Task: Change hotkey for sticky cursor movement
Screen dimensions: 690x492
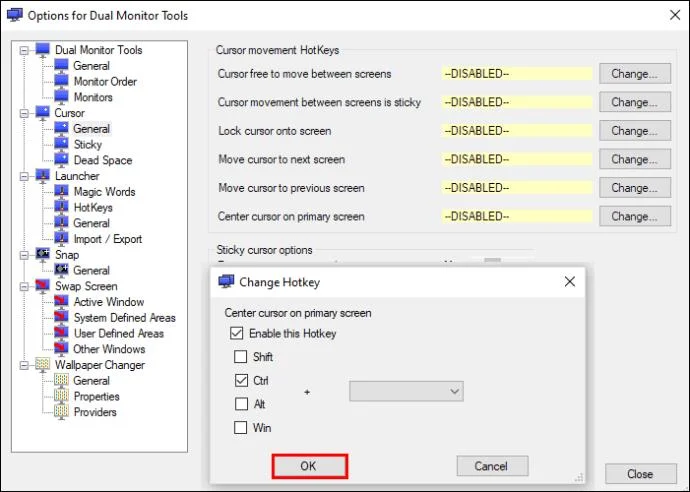Action: [635, 102]
